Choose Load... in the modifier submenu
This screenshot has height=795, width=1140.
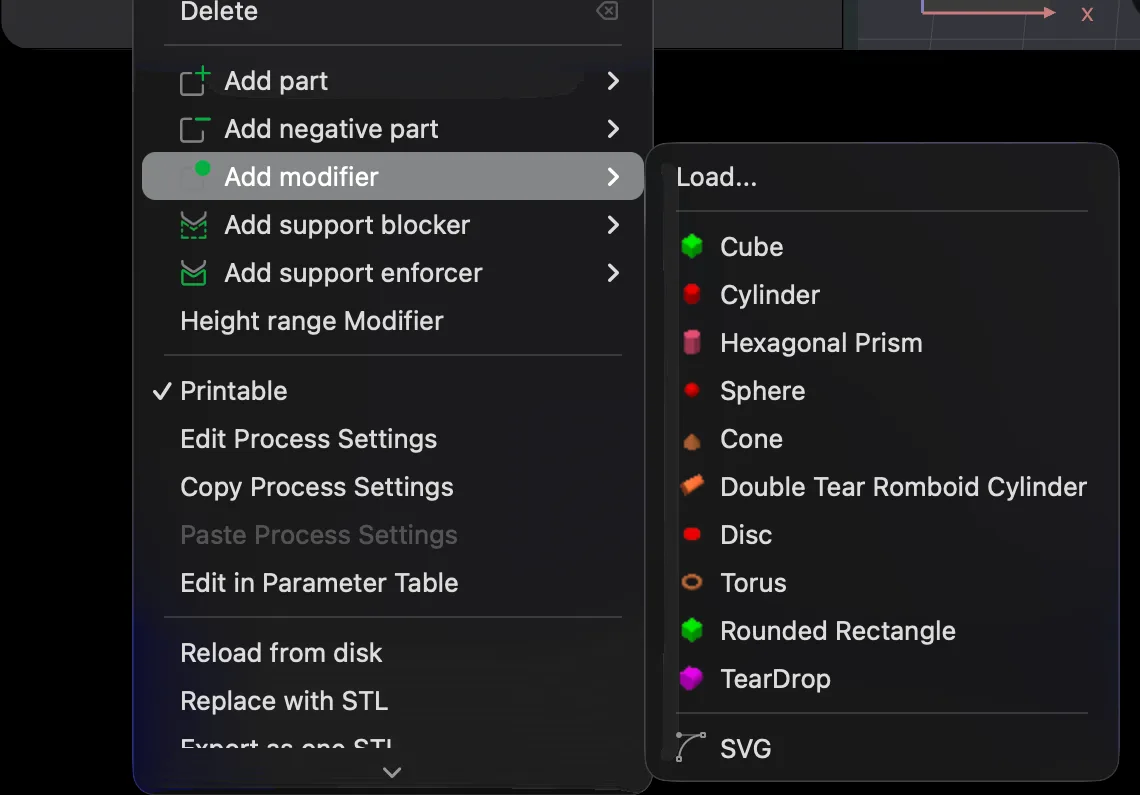click(716, 177)
